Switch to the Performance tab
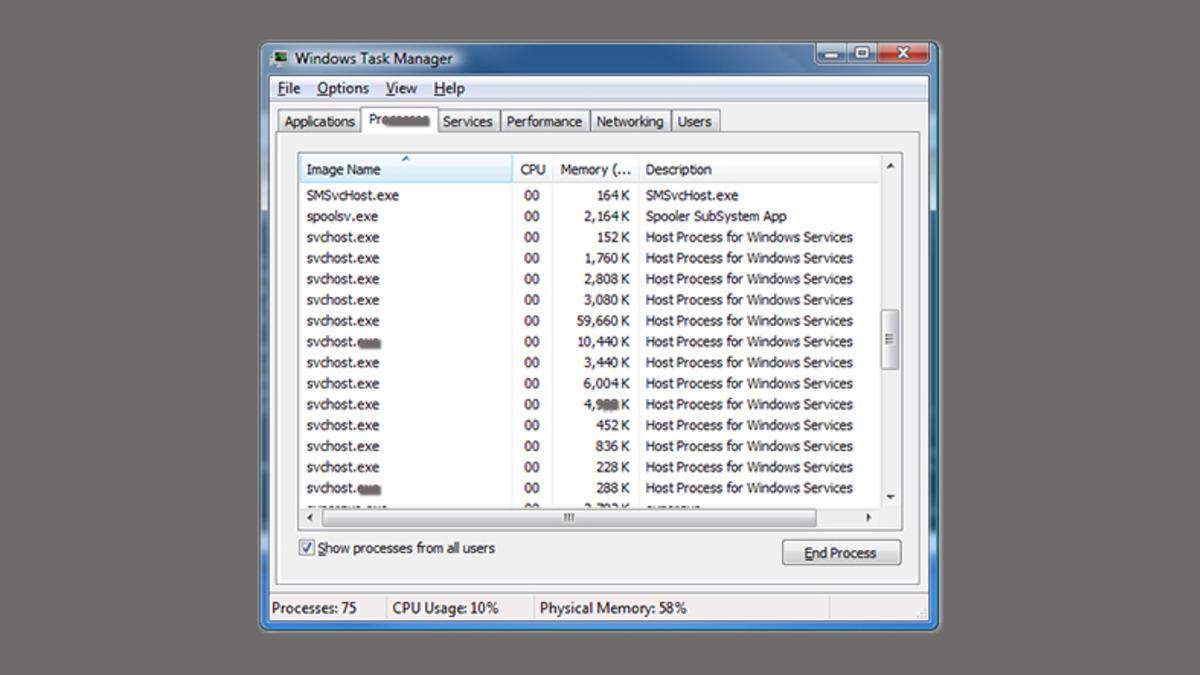 coord(544,120)
